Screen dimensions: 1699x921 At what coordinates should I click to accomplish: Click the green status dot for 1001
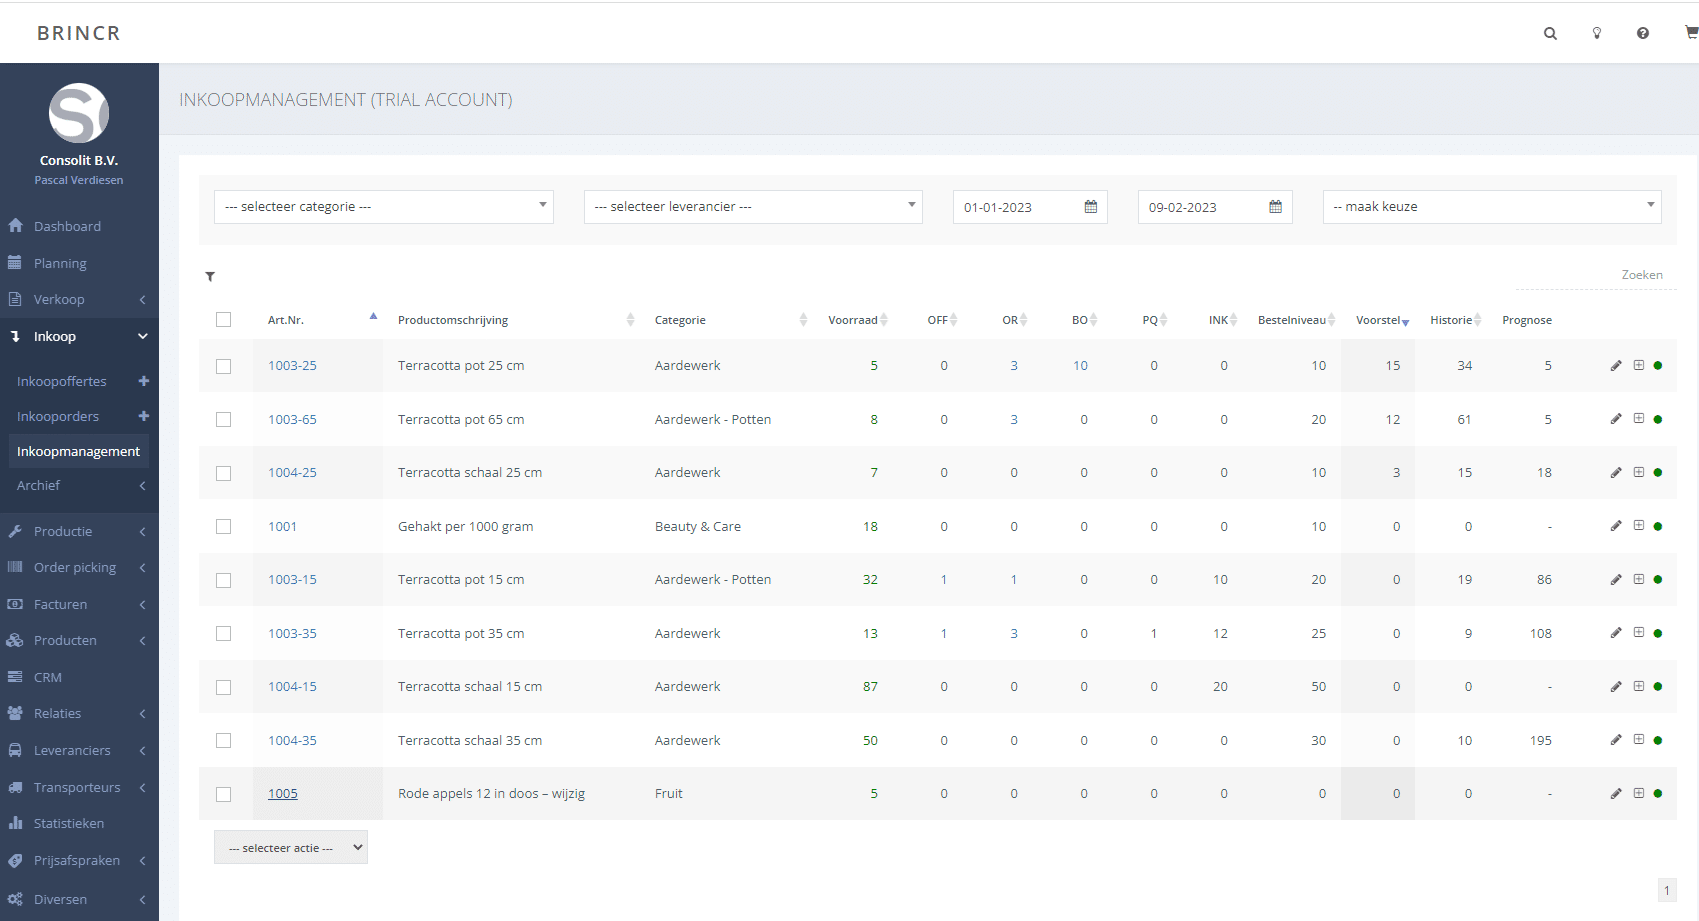click(x=1658, y=526)
